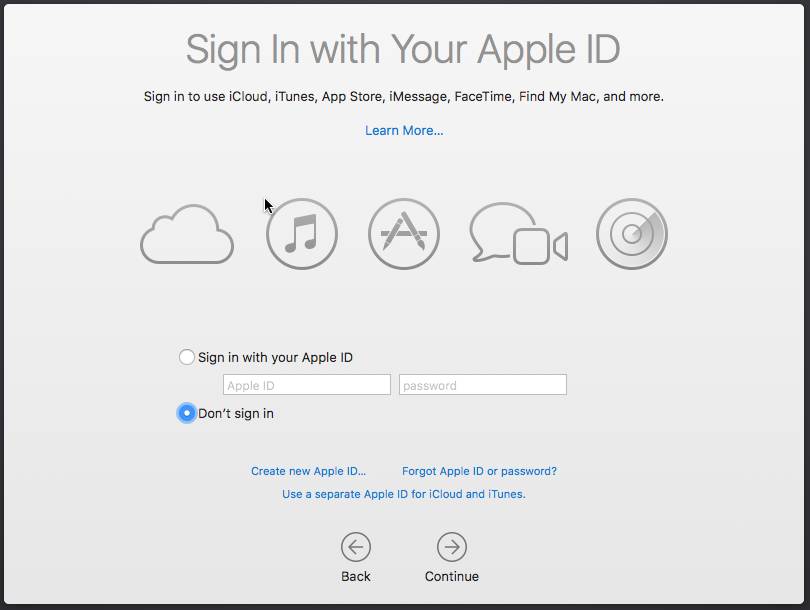The width and height of the screenshot is (810, 610).
Task: Click the iTunes music note icon
Action: (302, 234)
